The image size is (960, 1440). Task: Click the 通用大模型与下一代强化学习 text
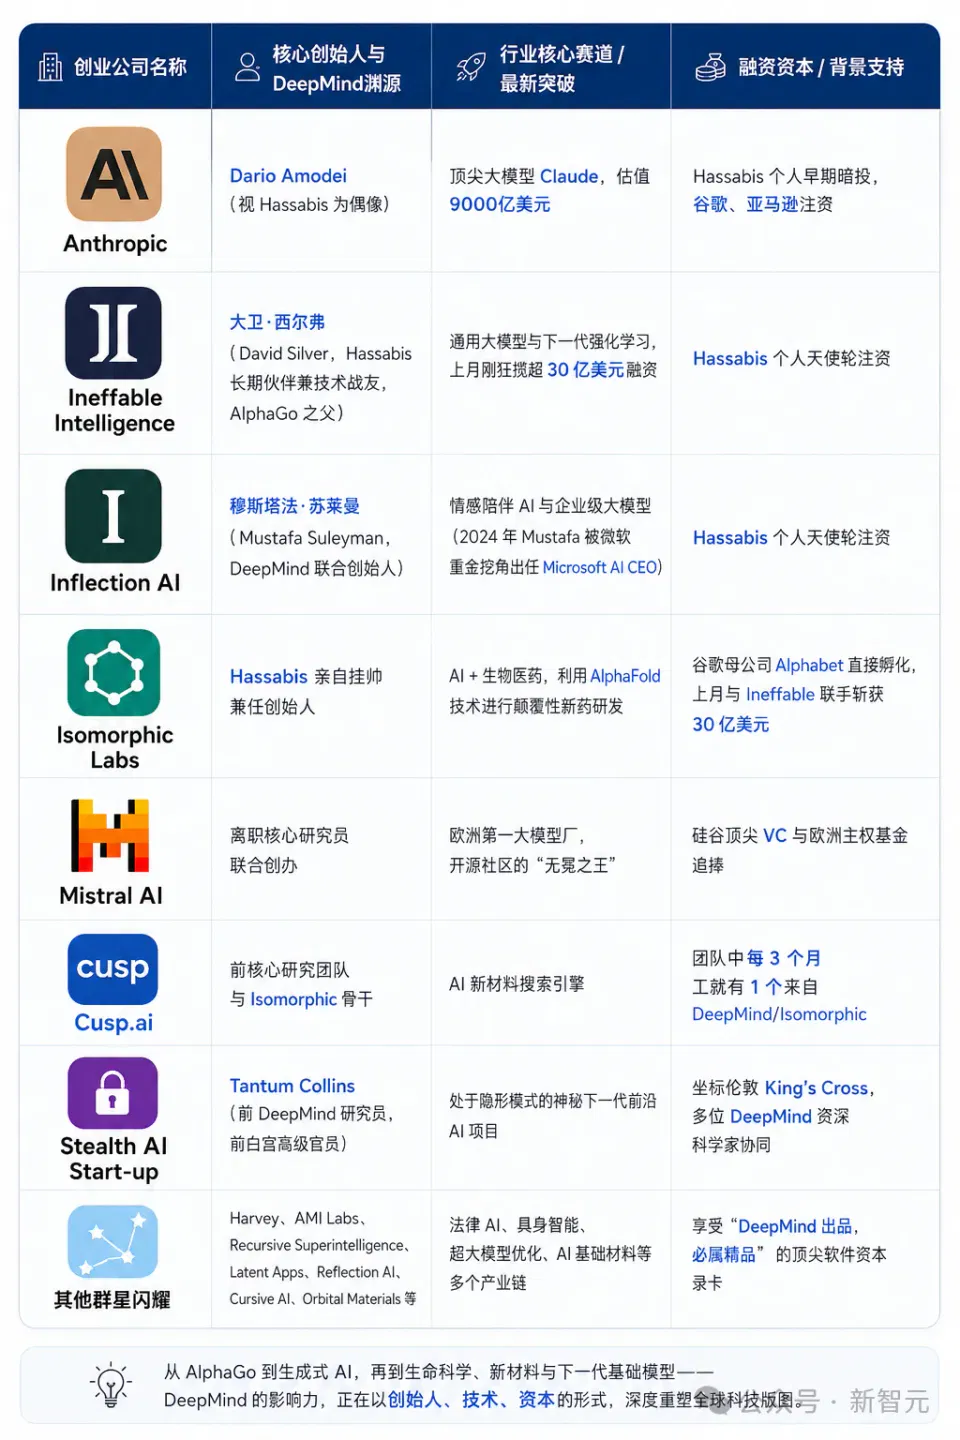[x=553, y=342]
